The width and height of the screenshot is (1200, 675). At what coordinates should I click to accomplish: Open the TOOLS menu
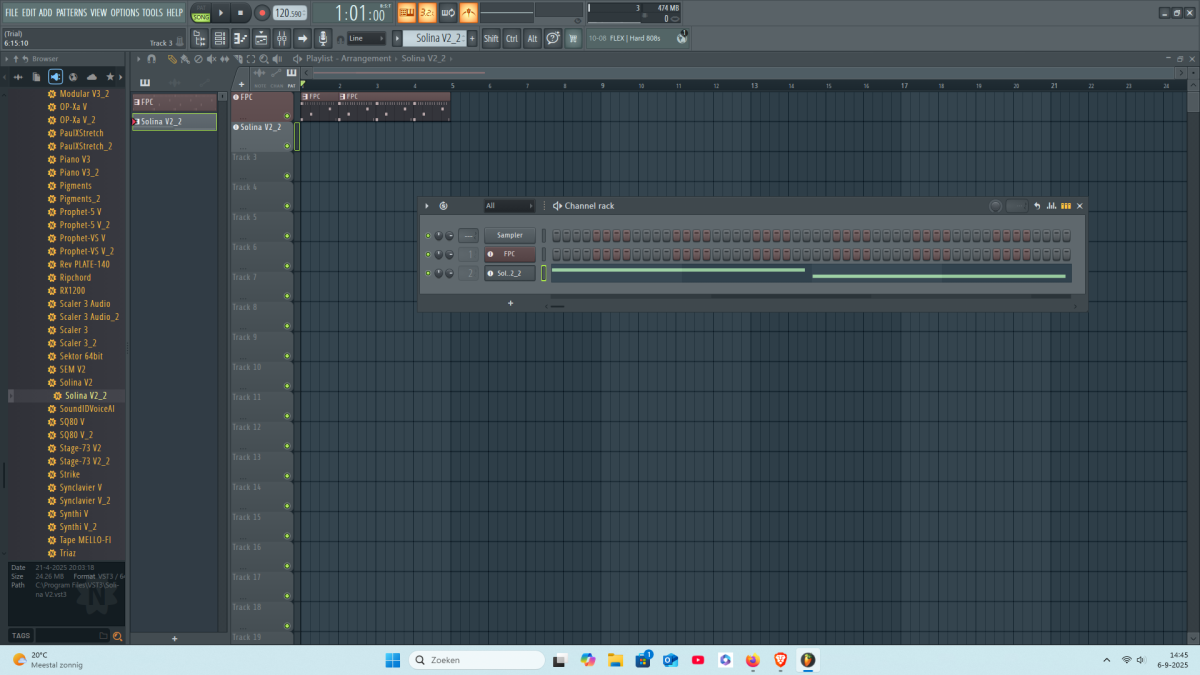[152, 12]
